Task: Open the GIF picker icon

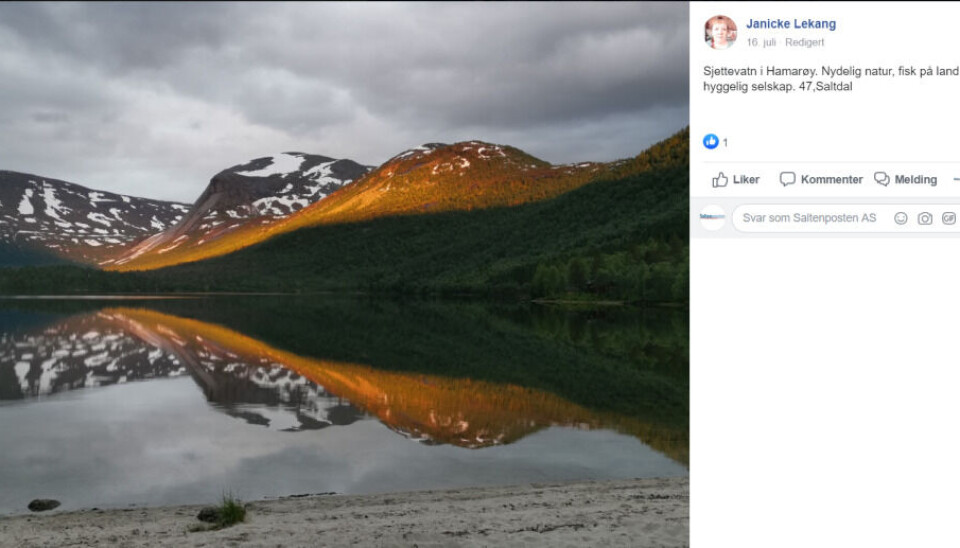Action: point(949,218)
